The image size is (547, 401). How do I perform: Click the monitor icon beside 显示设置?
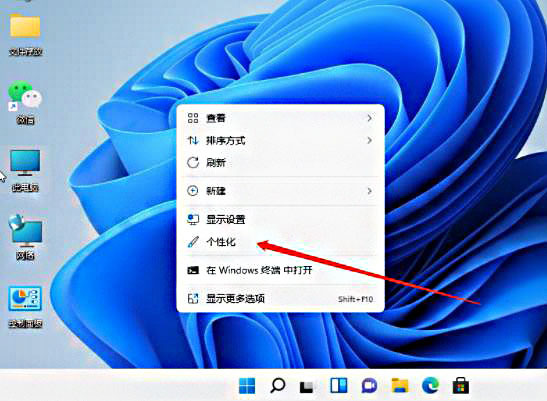(x=193, y=220)
